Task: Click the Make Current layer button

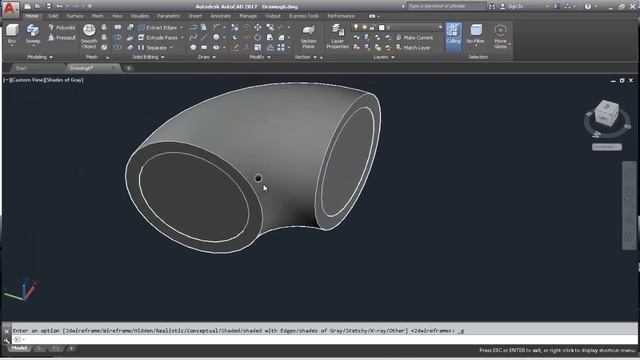Action: [x=414, y=38]
